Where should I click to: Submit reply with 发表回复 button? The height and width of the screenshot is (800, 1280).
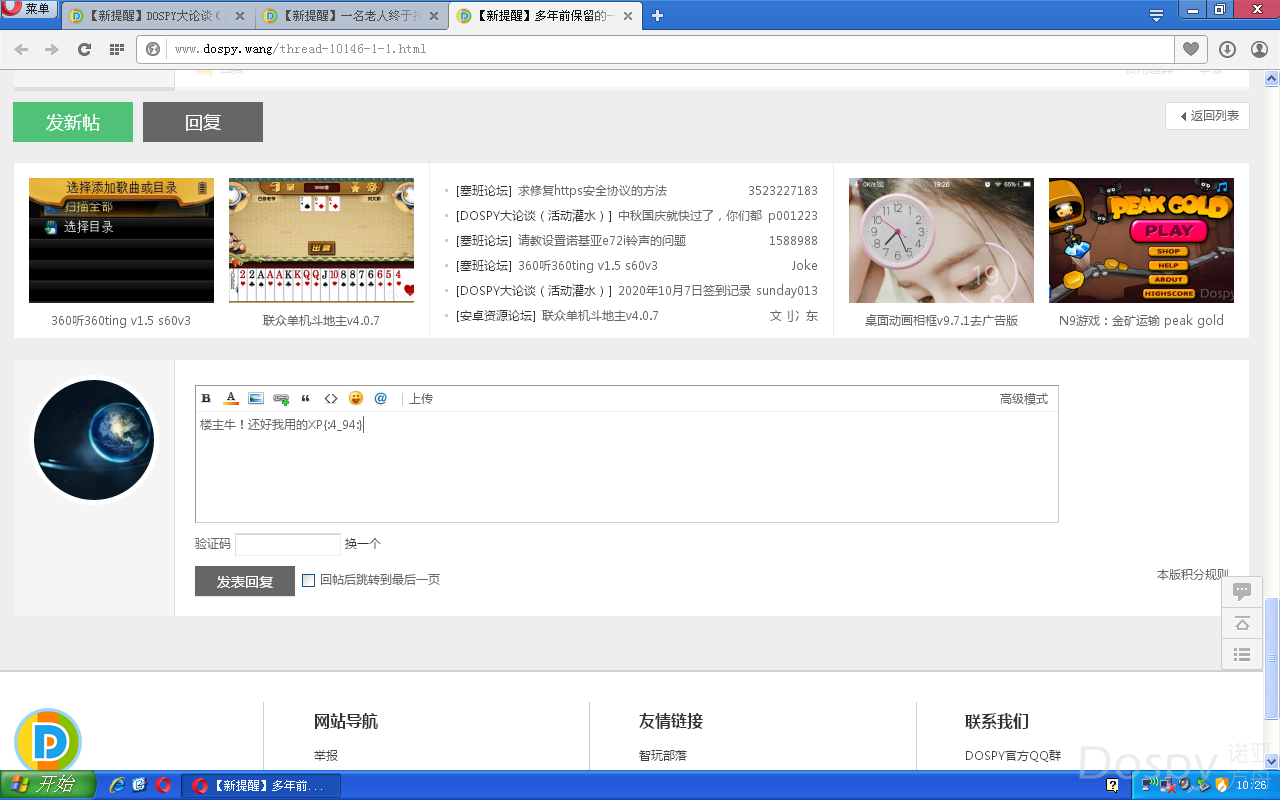pos(245,581)
